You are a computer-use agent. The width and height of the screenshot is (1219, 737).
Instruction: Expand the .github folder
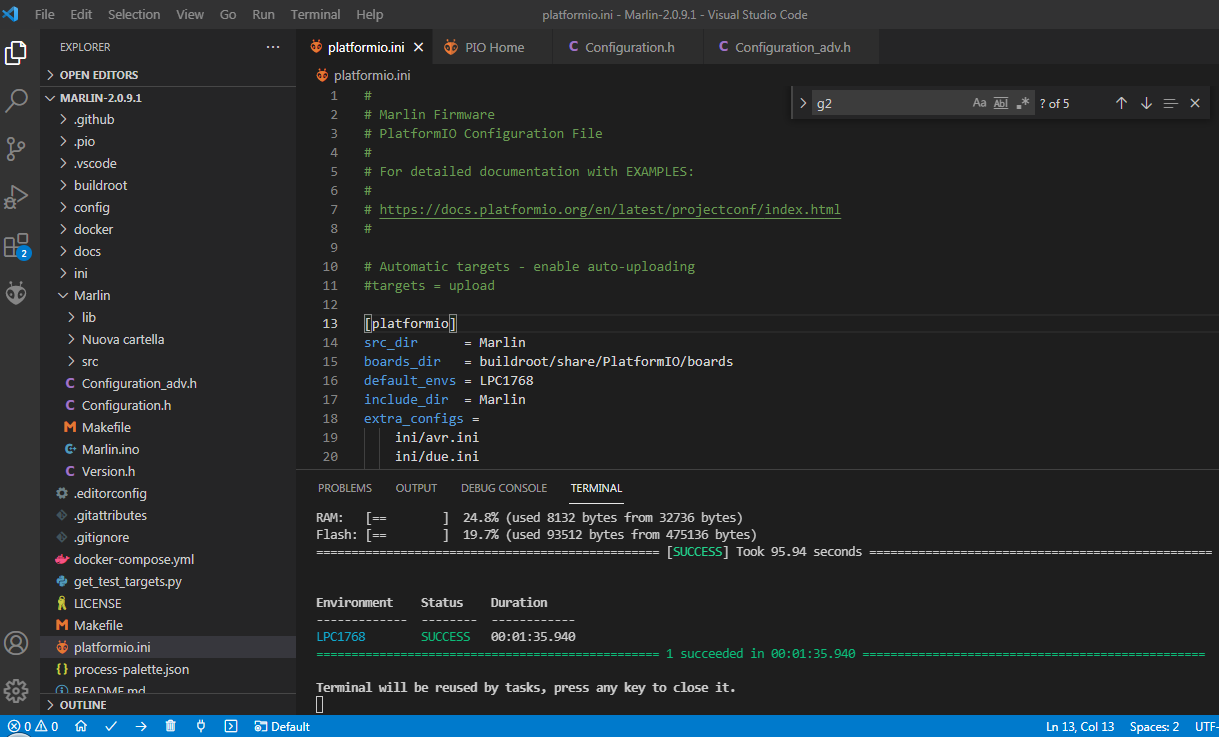point(168,119)
